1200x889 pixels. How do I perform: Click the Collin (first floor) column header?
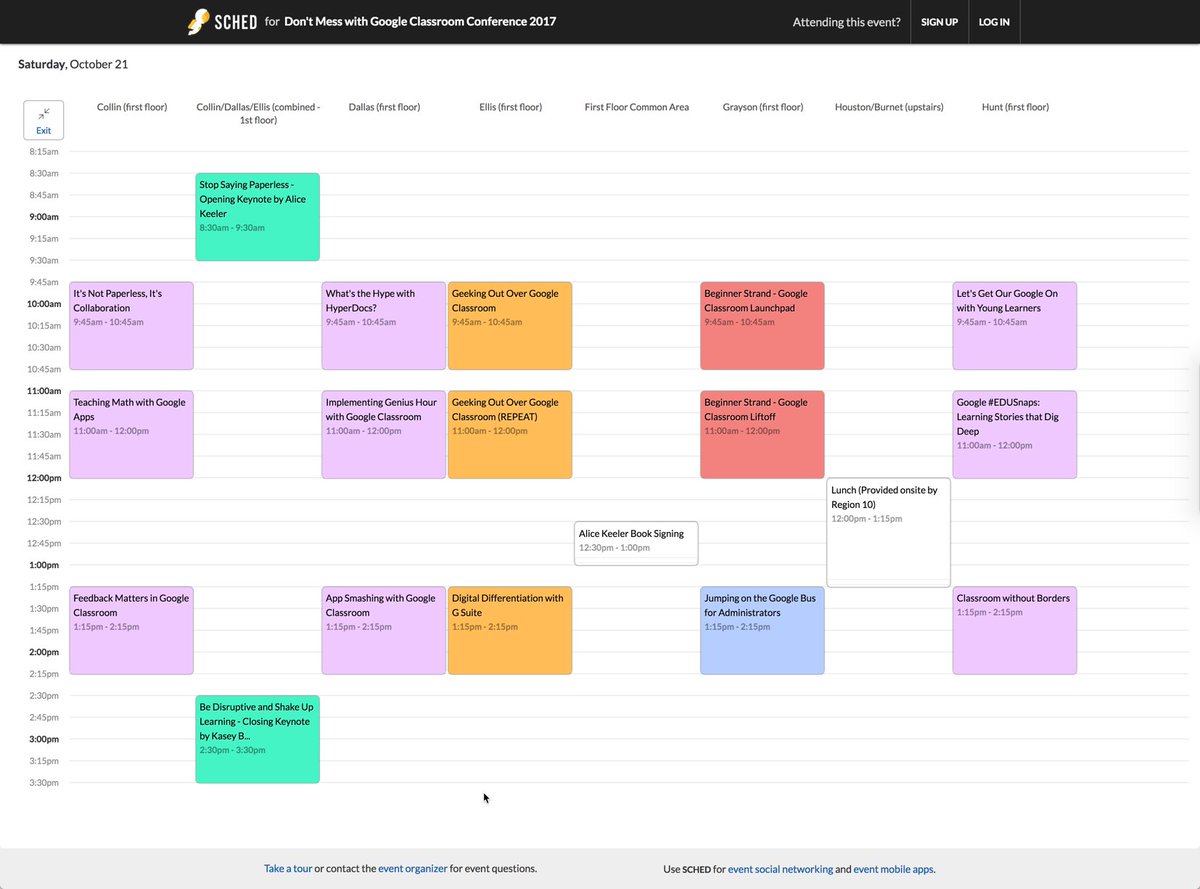[x=132, y=107]
